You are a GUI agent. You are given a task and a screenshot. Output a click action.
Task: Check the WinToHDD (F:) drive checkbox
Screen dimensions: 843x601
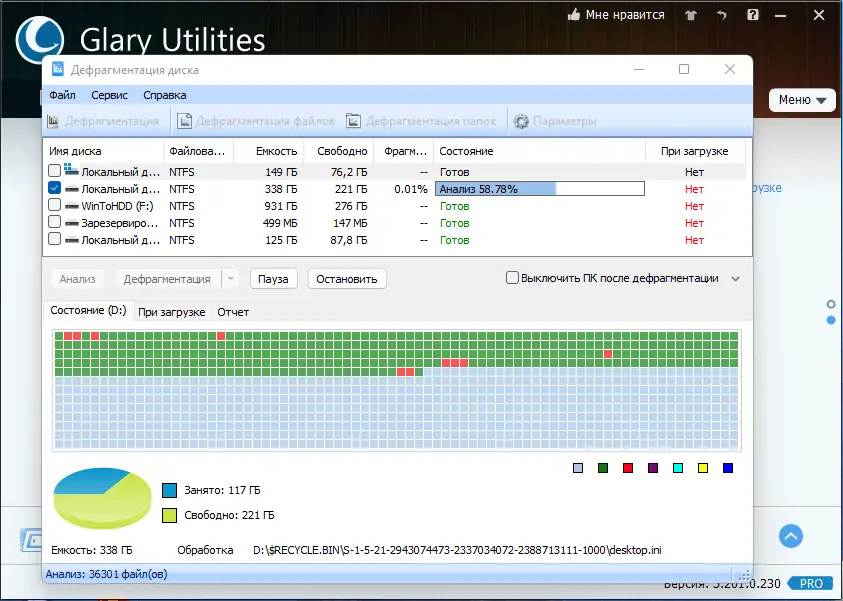(54, 205)
